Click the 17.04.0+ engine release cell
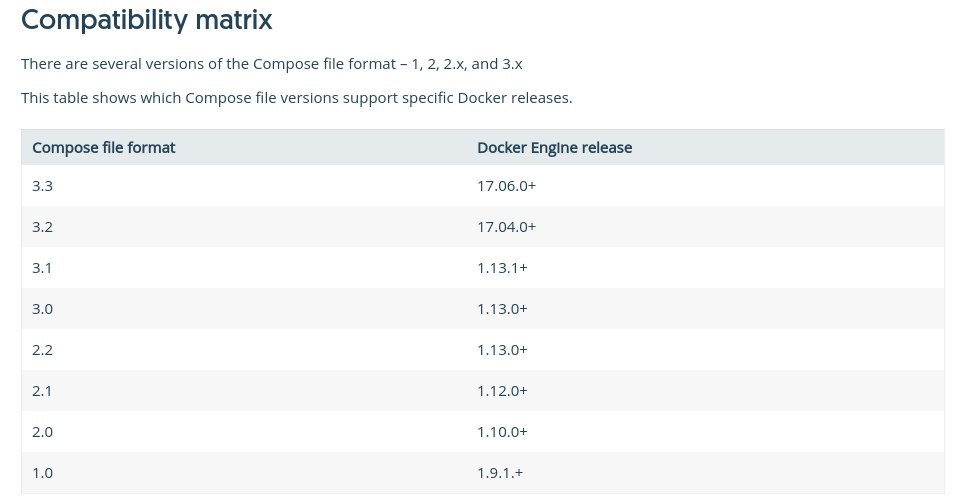The height and width of the screenshot is (502, 963). click(x=507, y=227)
